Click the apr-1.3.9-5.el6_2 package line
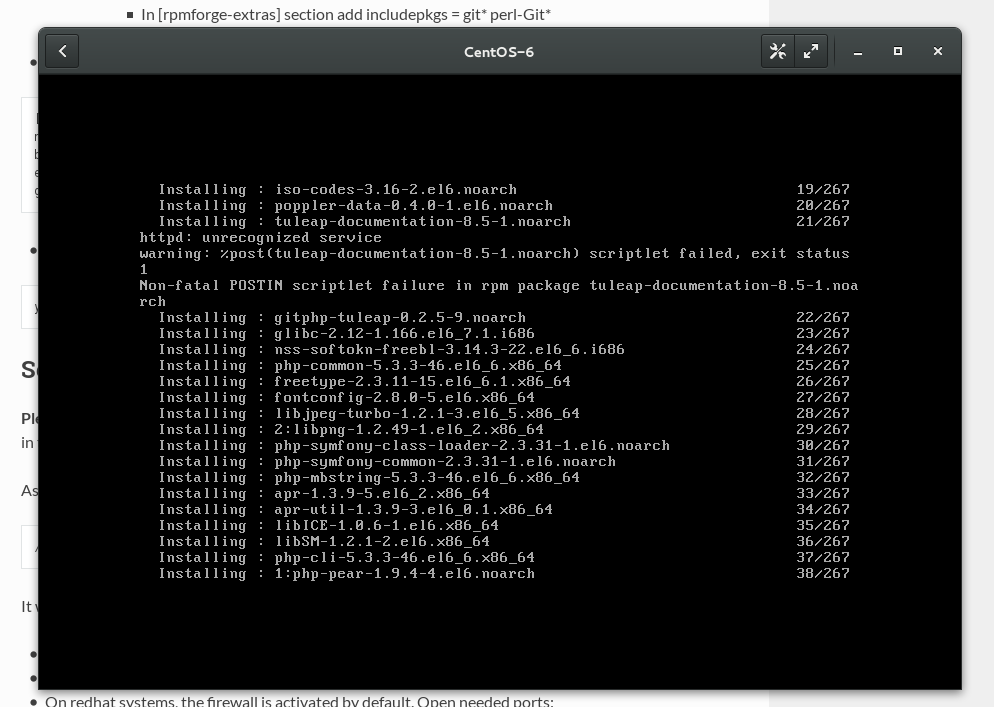Screen dimensions: 994x707 point(504,493)
